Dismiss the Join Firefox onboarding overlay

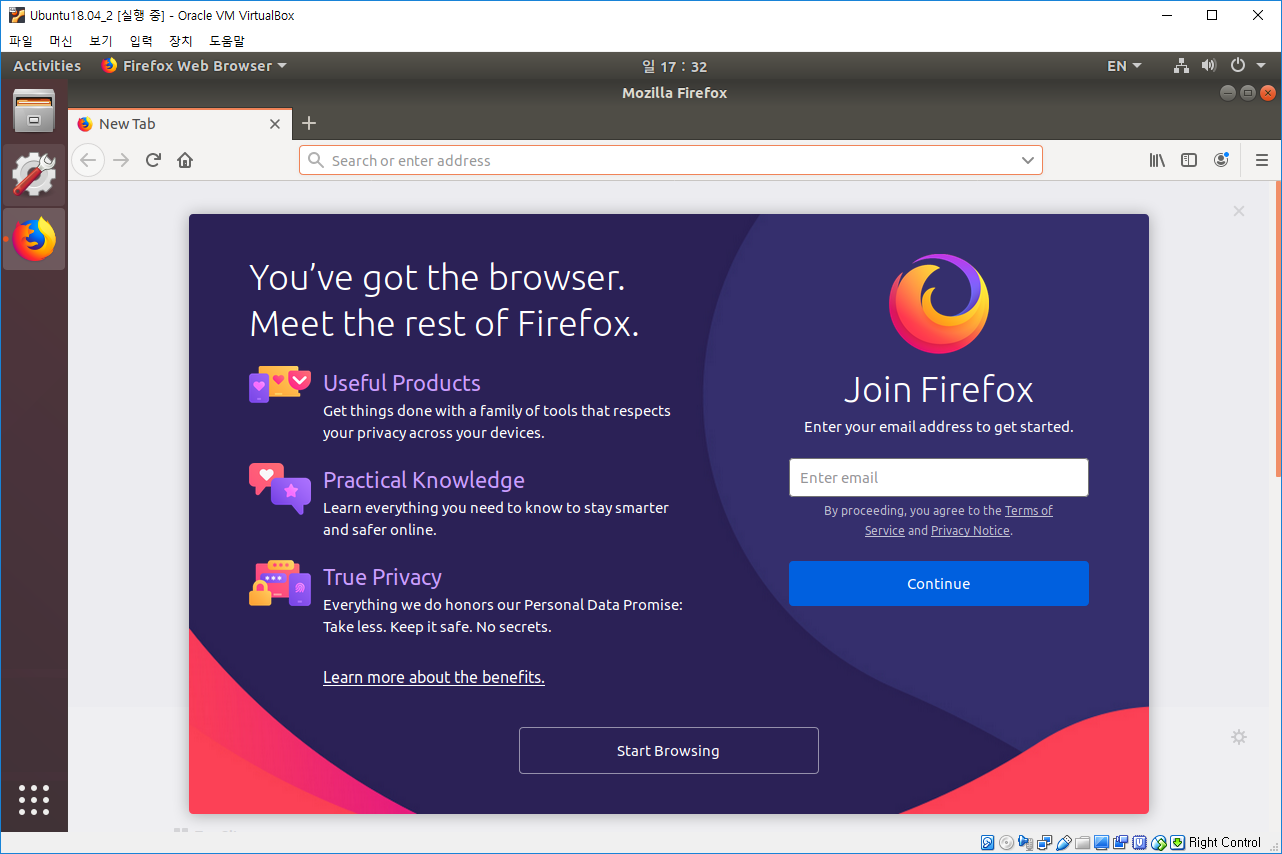[1239, 211]
